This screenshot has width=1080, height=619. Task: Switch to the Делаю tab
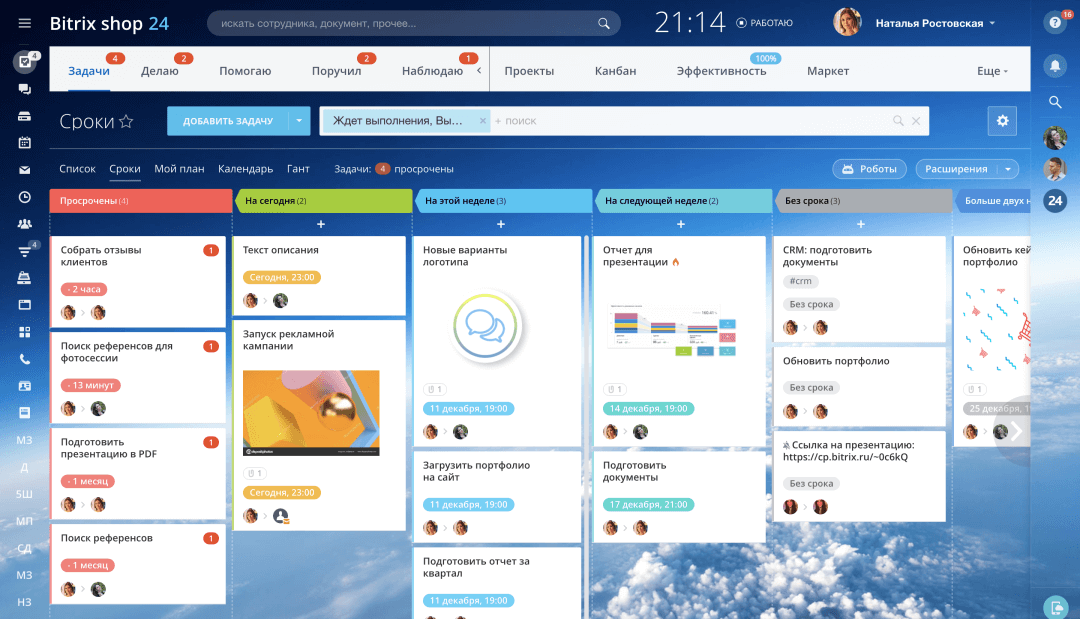(x=160, y=71)
